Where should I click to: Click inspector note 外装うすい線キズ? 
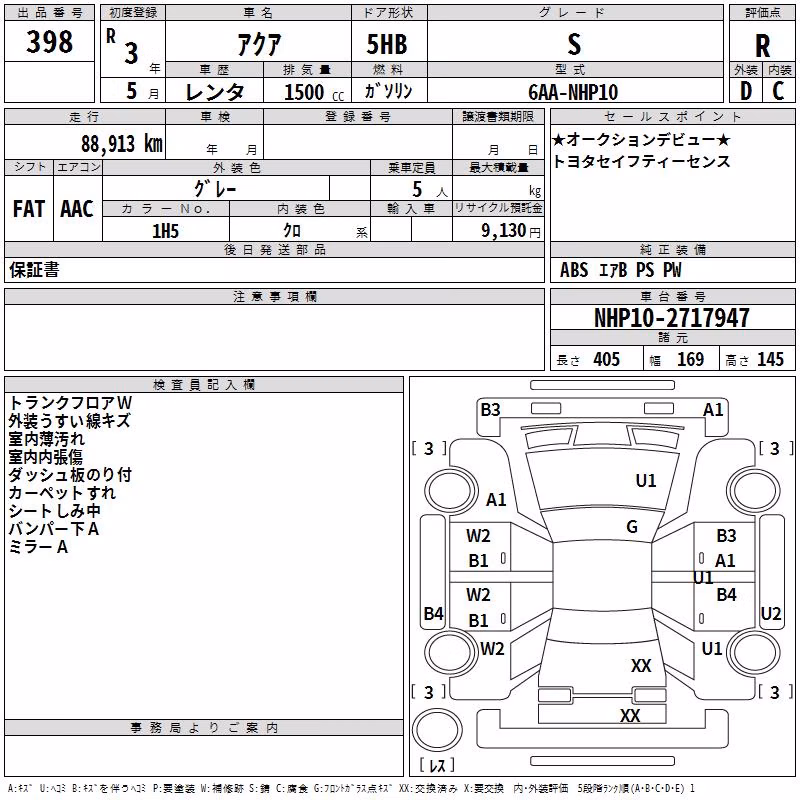click(x=69, y=421)
